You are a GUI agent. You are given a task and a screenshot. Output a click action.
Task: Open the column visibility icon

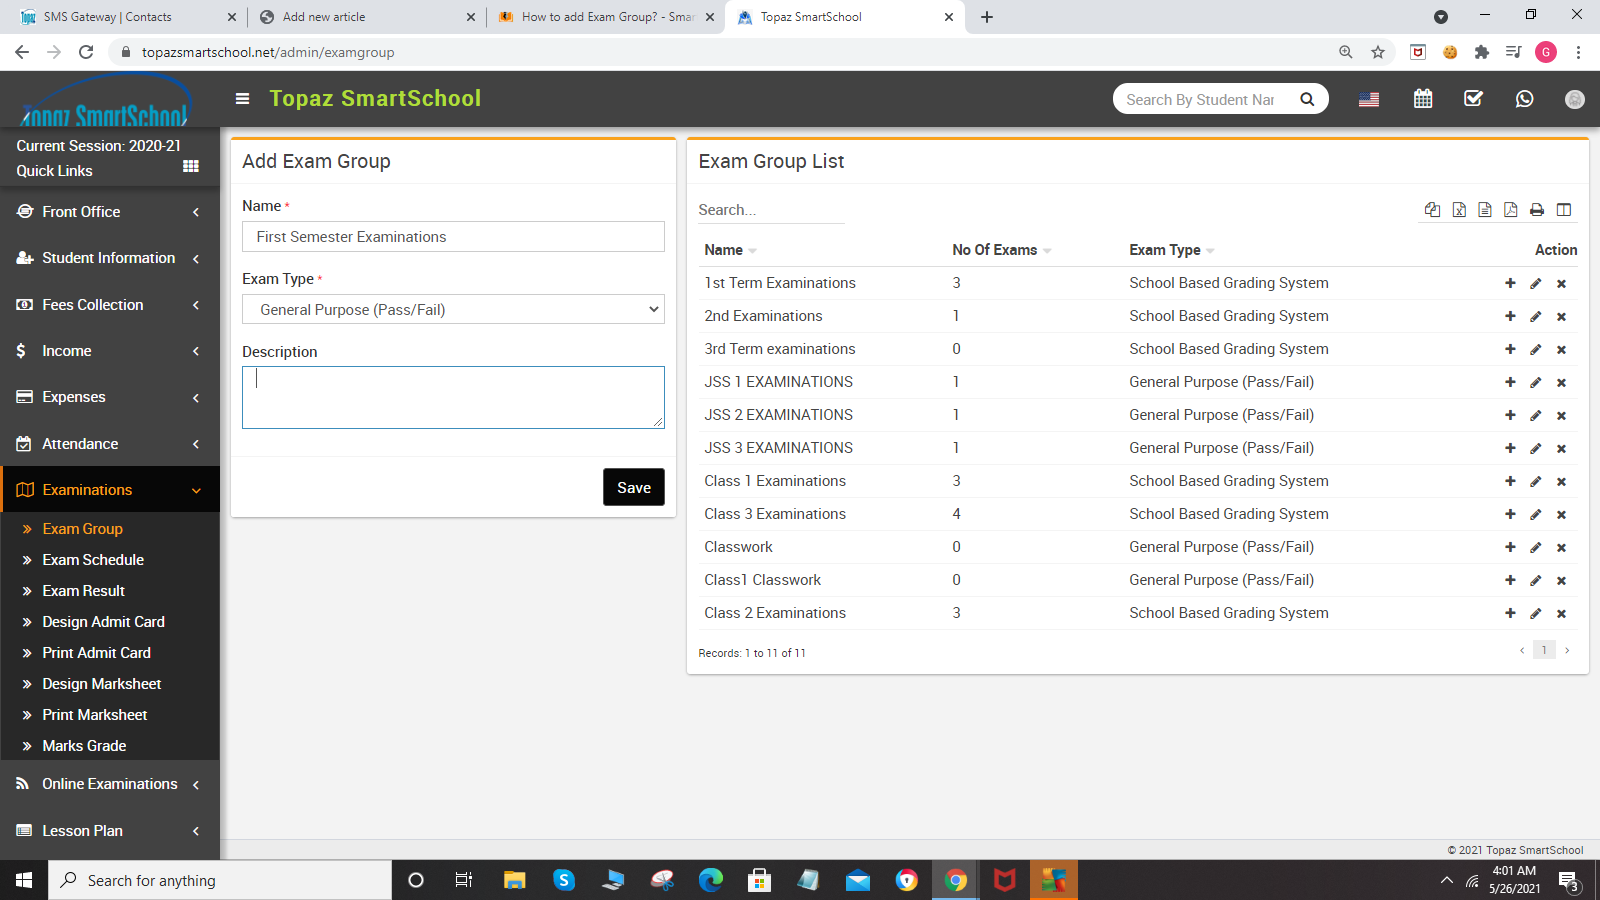(1563, 209)
